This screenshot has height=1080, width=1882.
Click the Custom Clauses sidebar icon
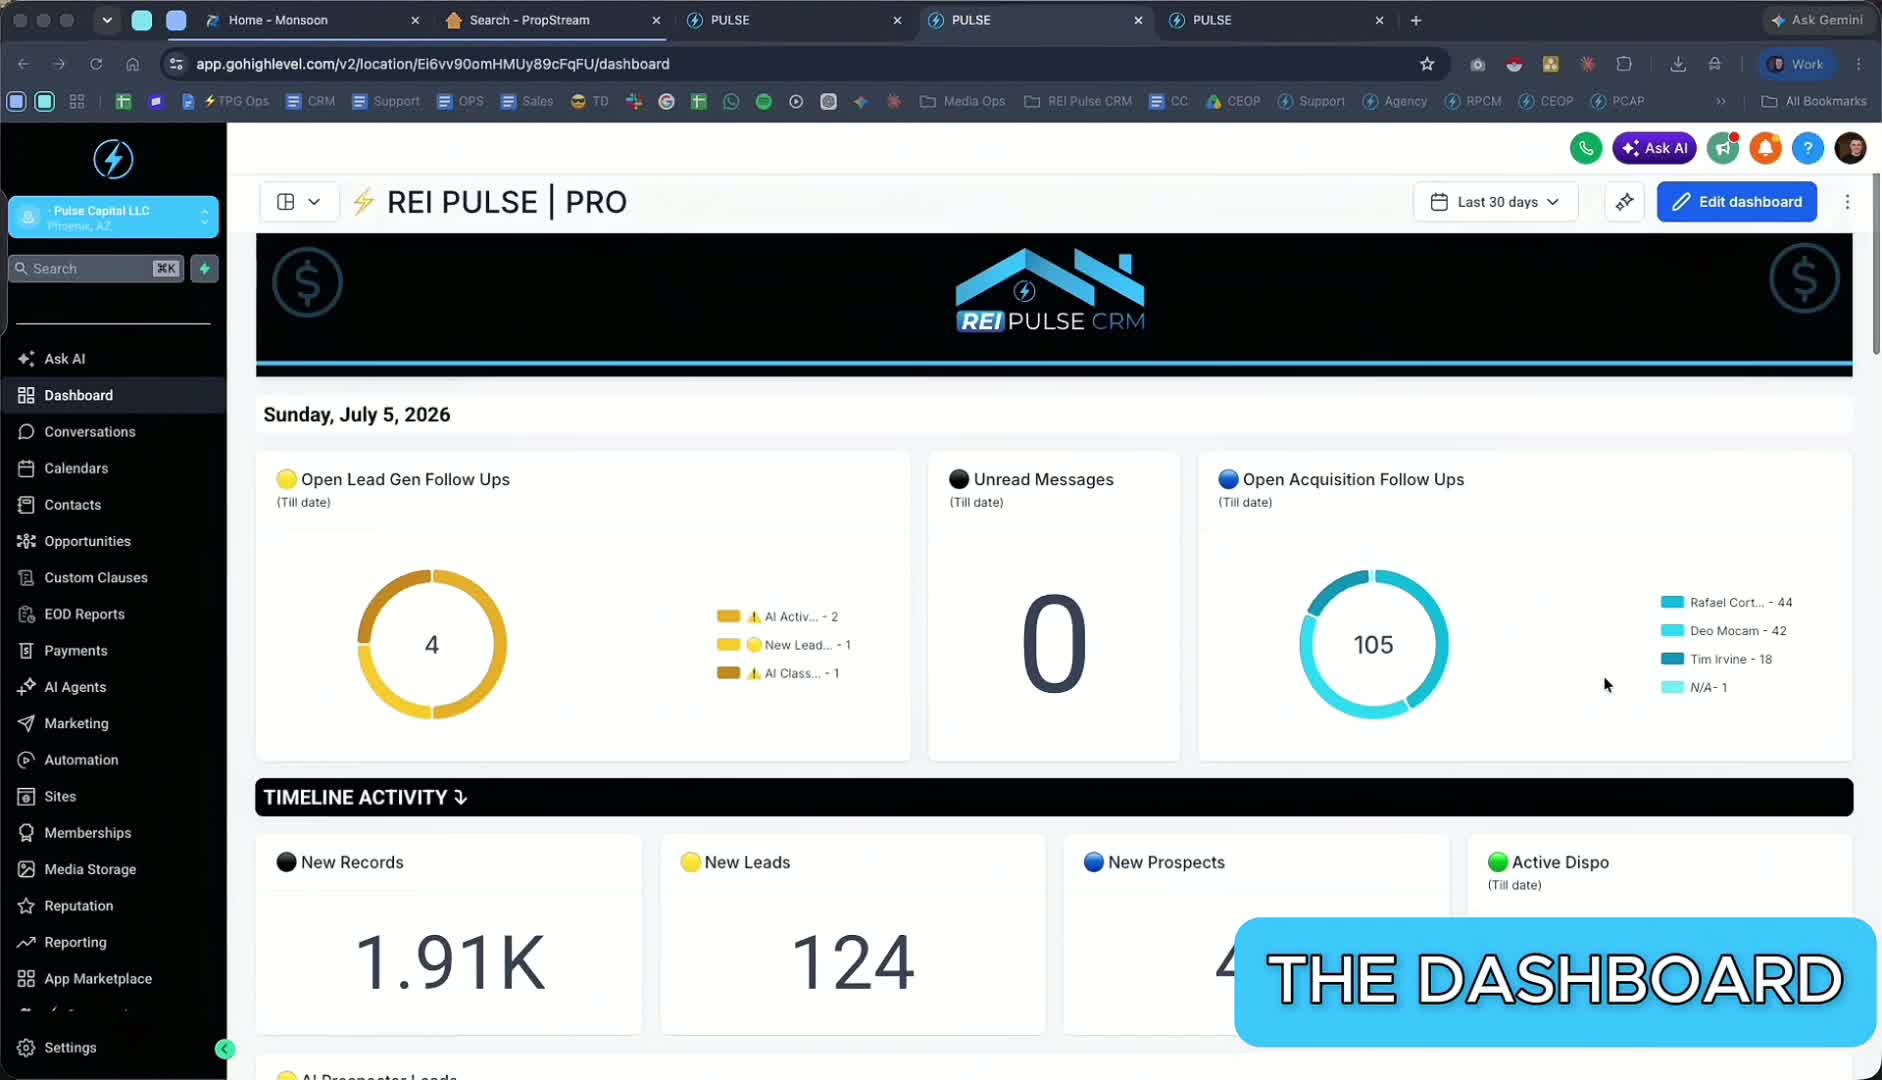click(x=26, y=578)
